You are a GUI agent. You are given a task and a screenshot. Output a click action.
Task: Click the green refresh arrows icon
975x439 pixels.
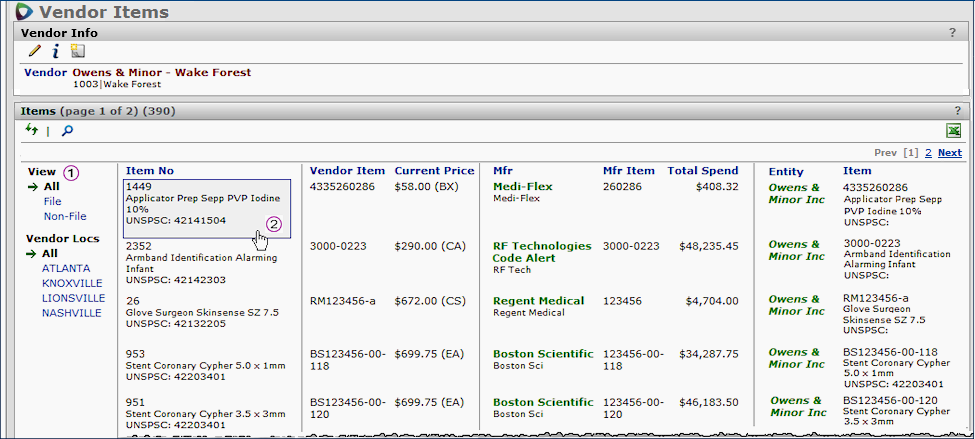[32, 130]
